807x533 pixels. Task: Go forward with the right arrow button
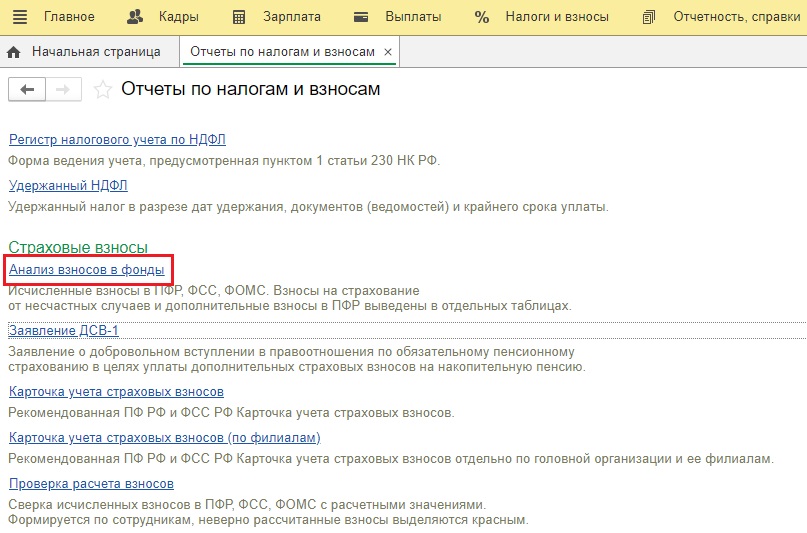pyautogui.click(x=63, y=90)
